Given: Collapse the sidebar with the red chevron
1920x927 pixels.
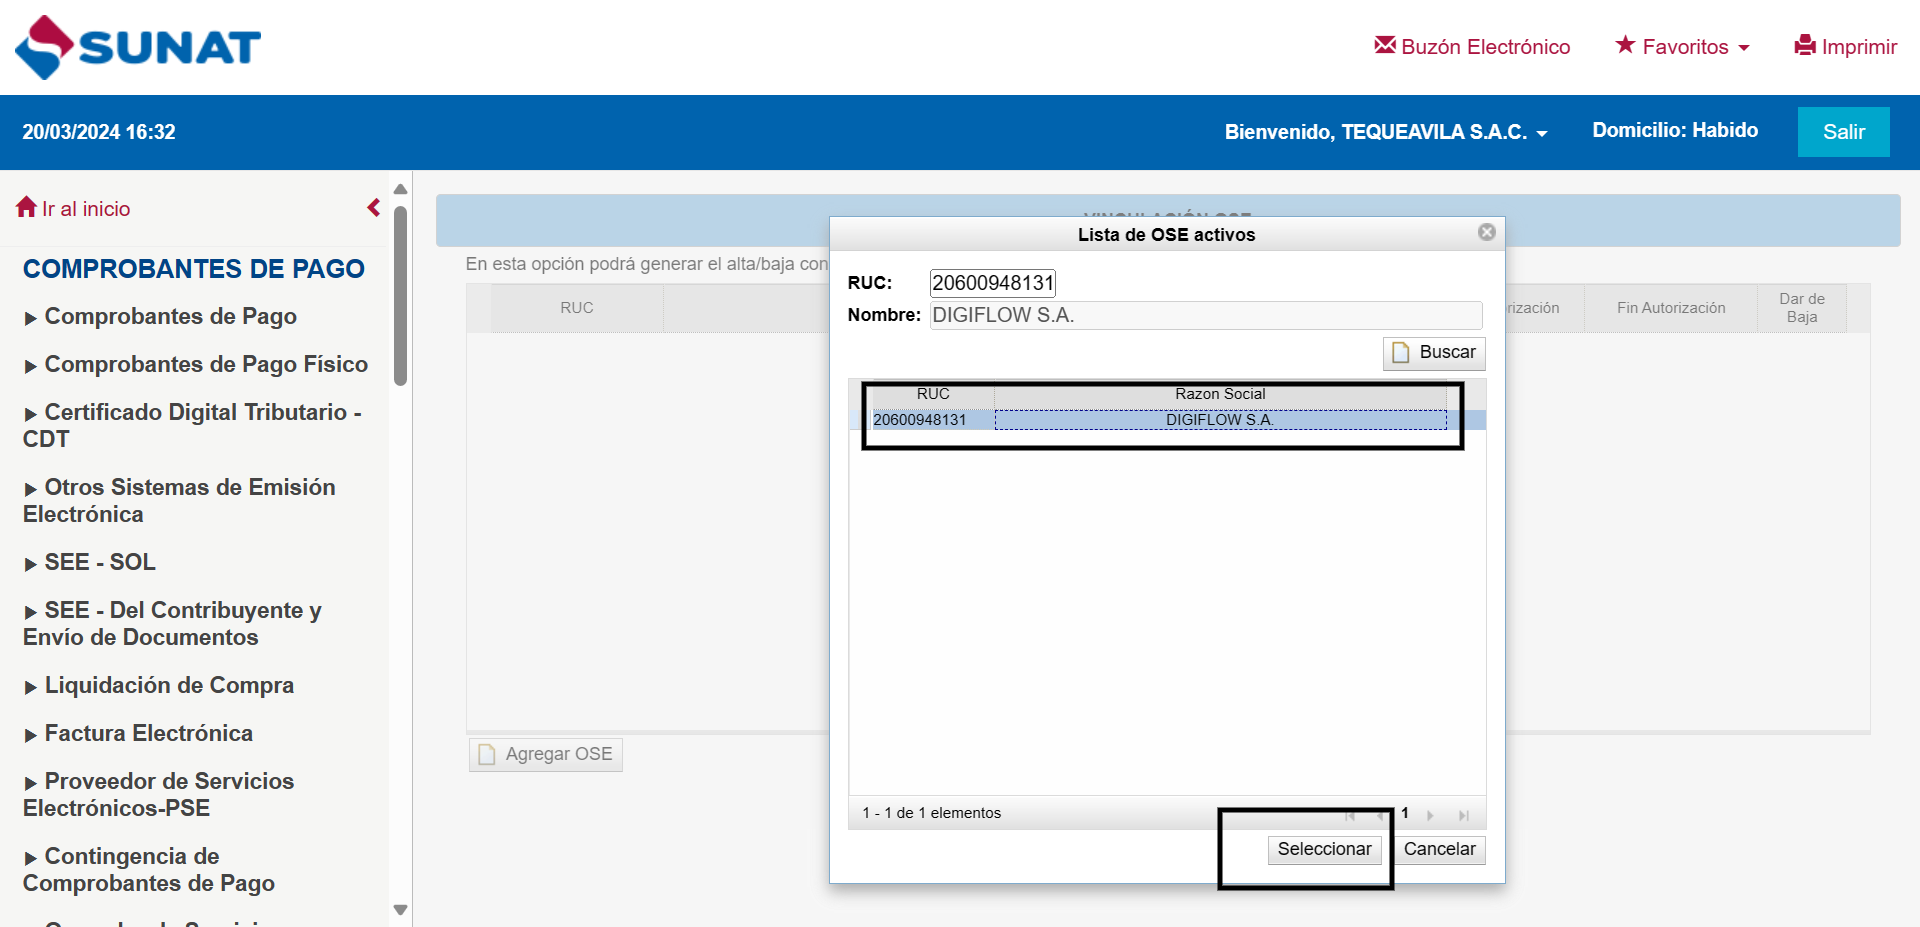Looking at the screenshot, I should pos(374,208).
